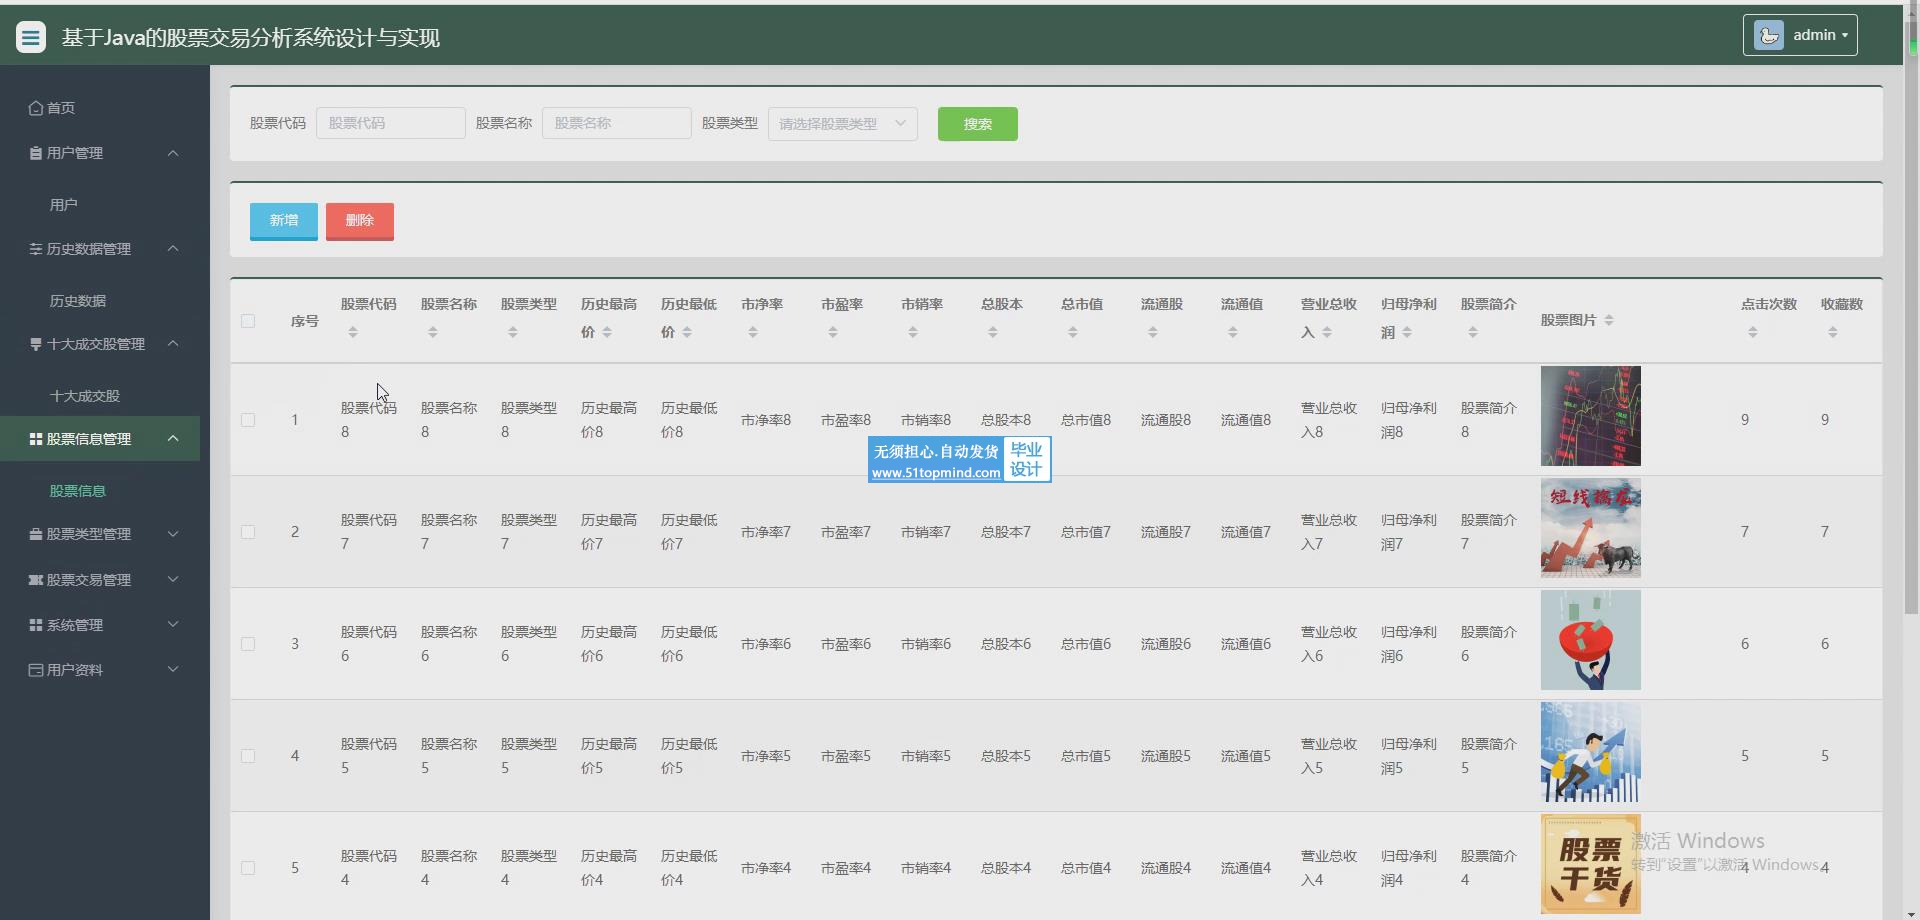Sort by 市盈率 column arrows
The width and height of the screenshot is (1920, 920).
click(833, 332)
